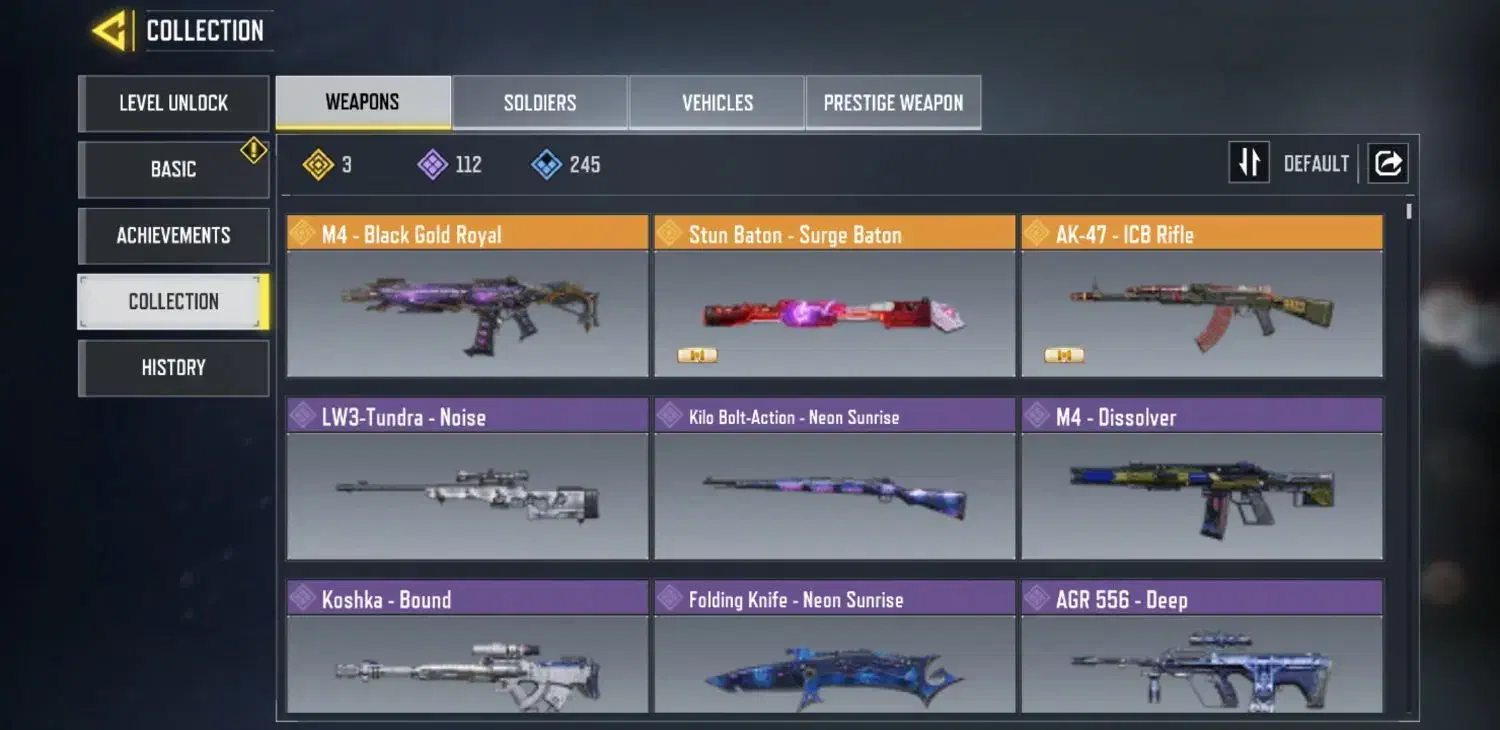1500x730 pixels.
Task: Open the History section
Action: point(174,368)
